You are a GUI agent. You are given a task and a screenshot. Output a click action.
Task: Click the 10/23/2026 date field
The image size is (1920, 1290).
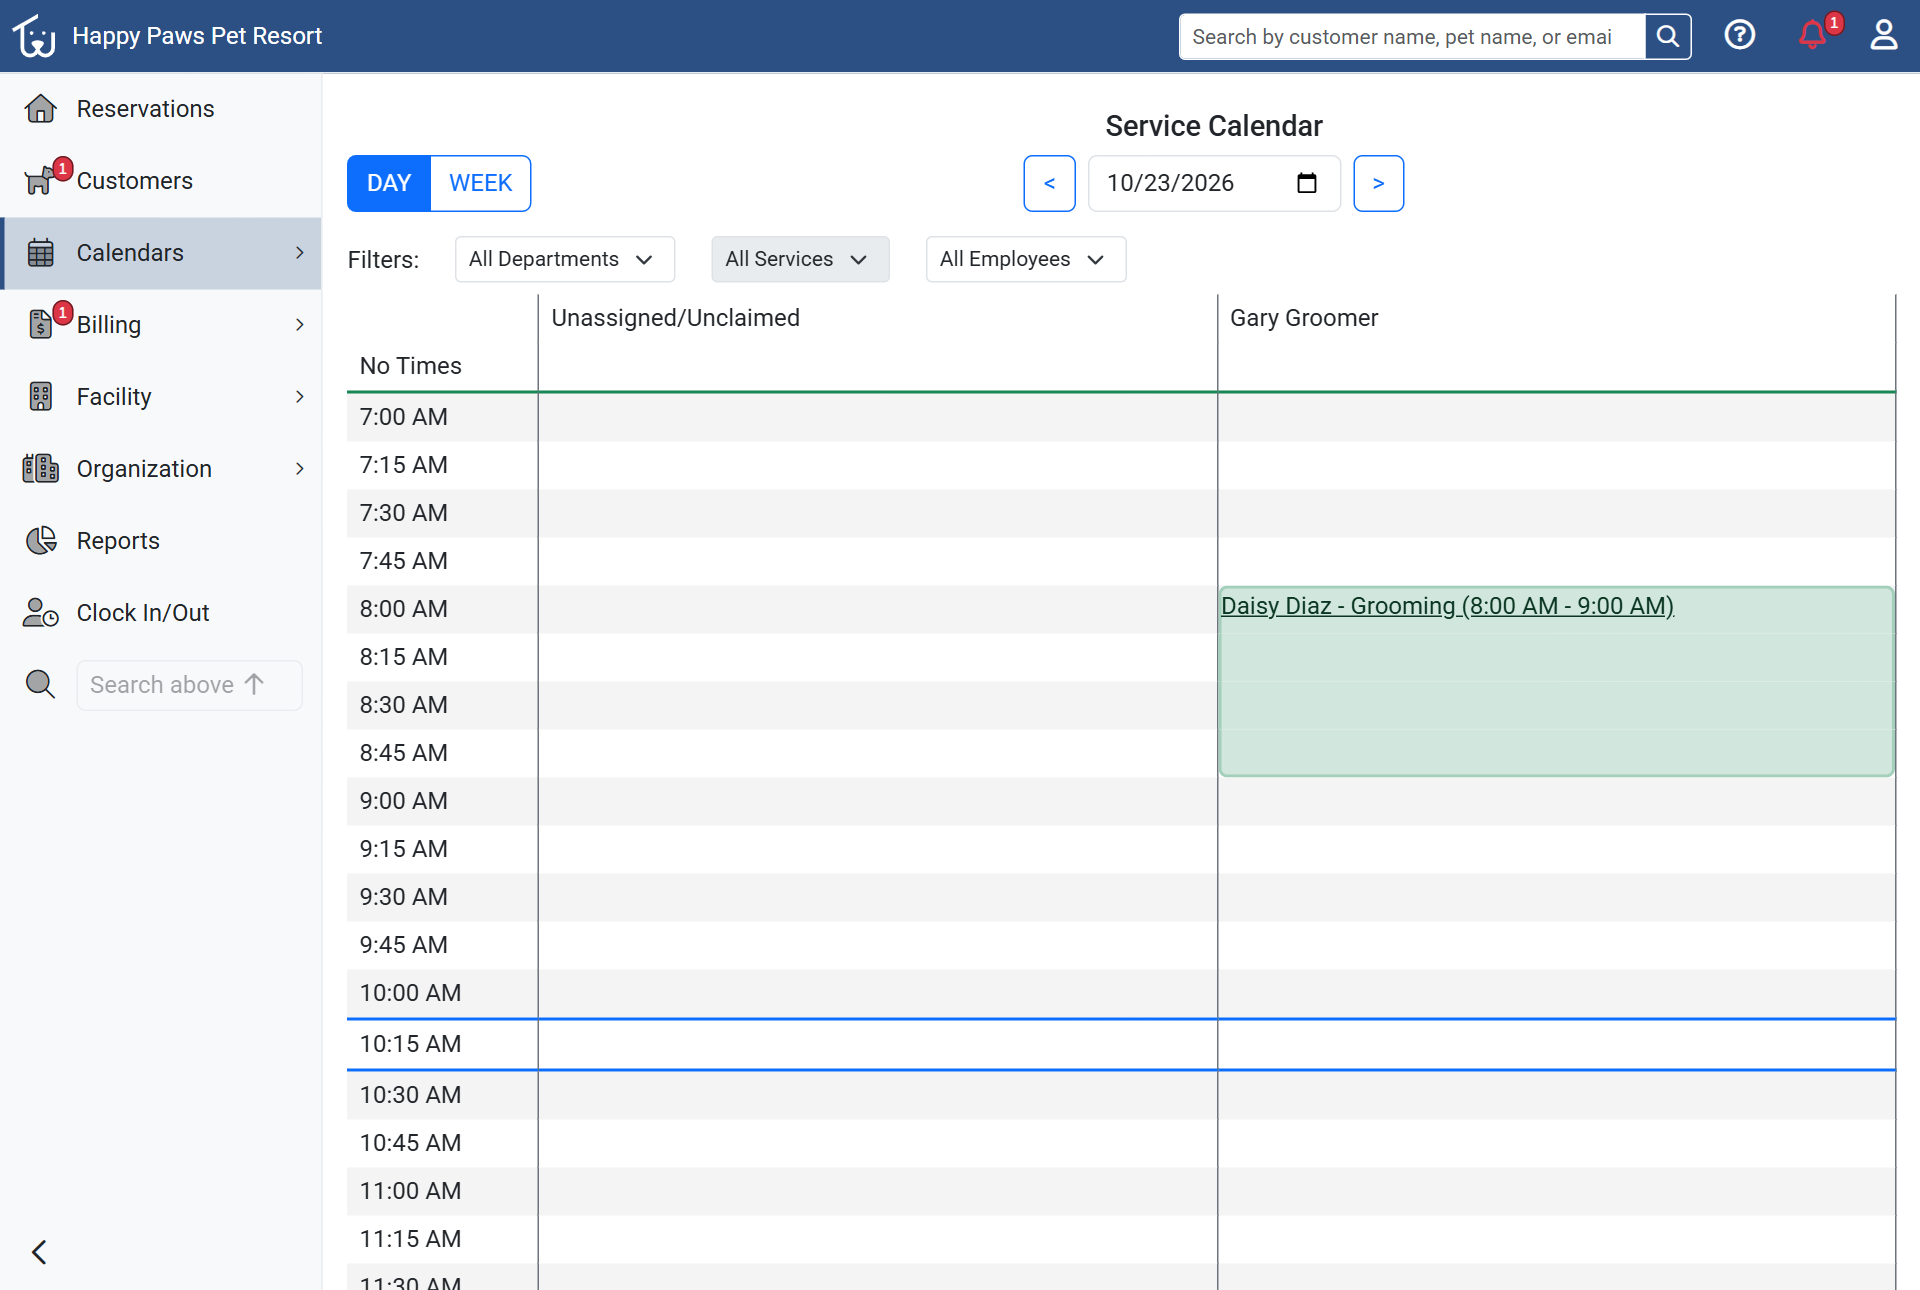click(x=1214, y=183)
